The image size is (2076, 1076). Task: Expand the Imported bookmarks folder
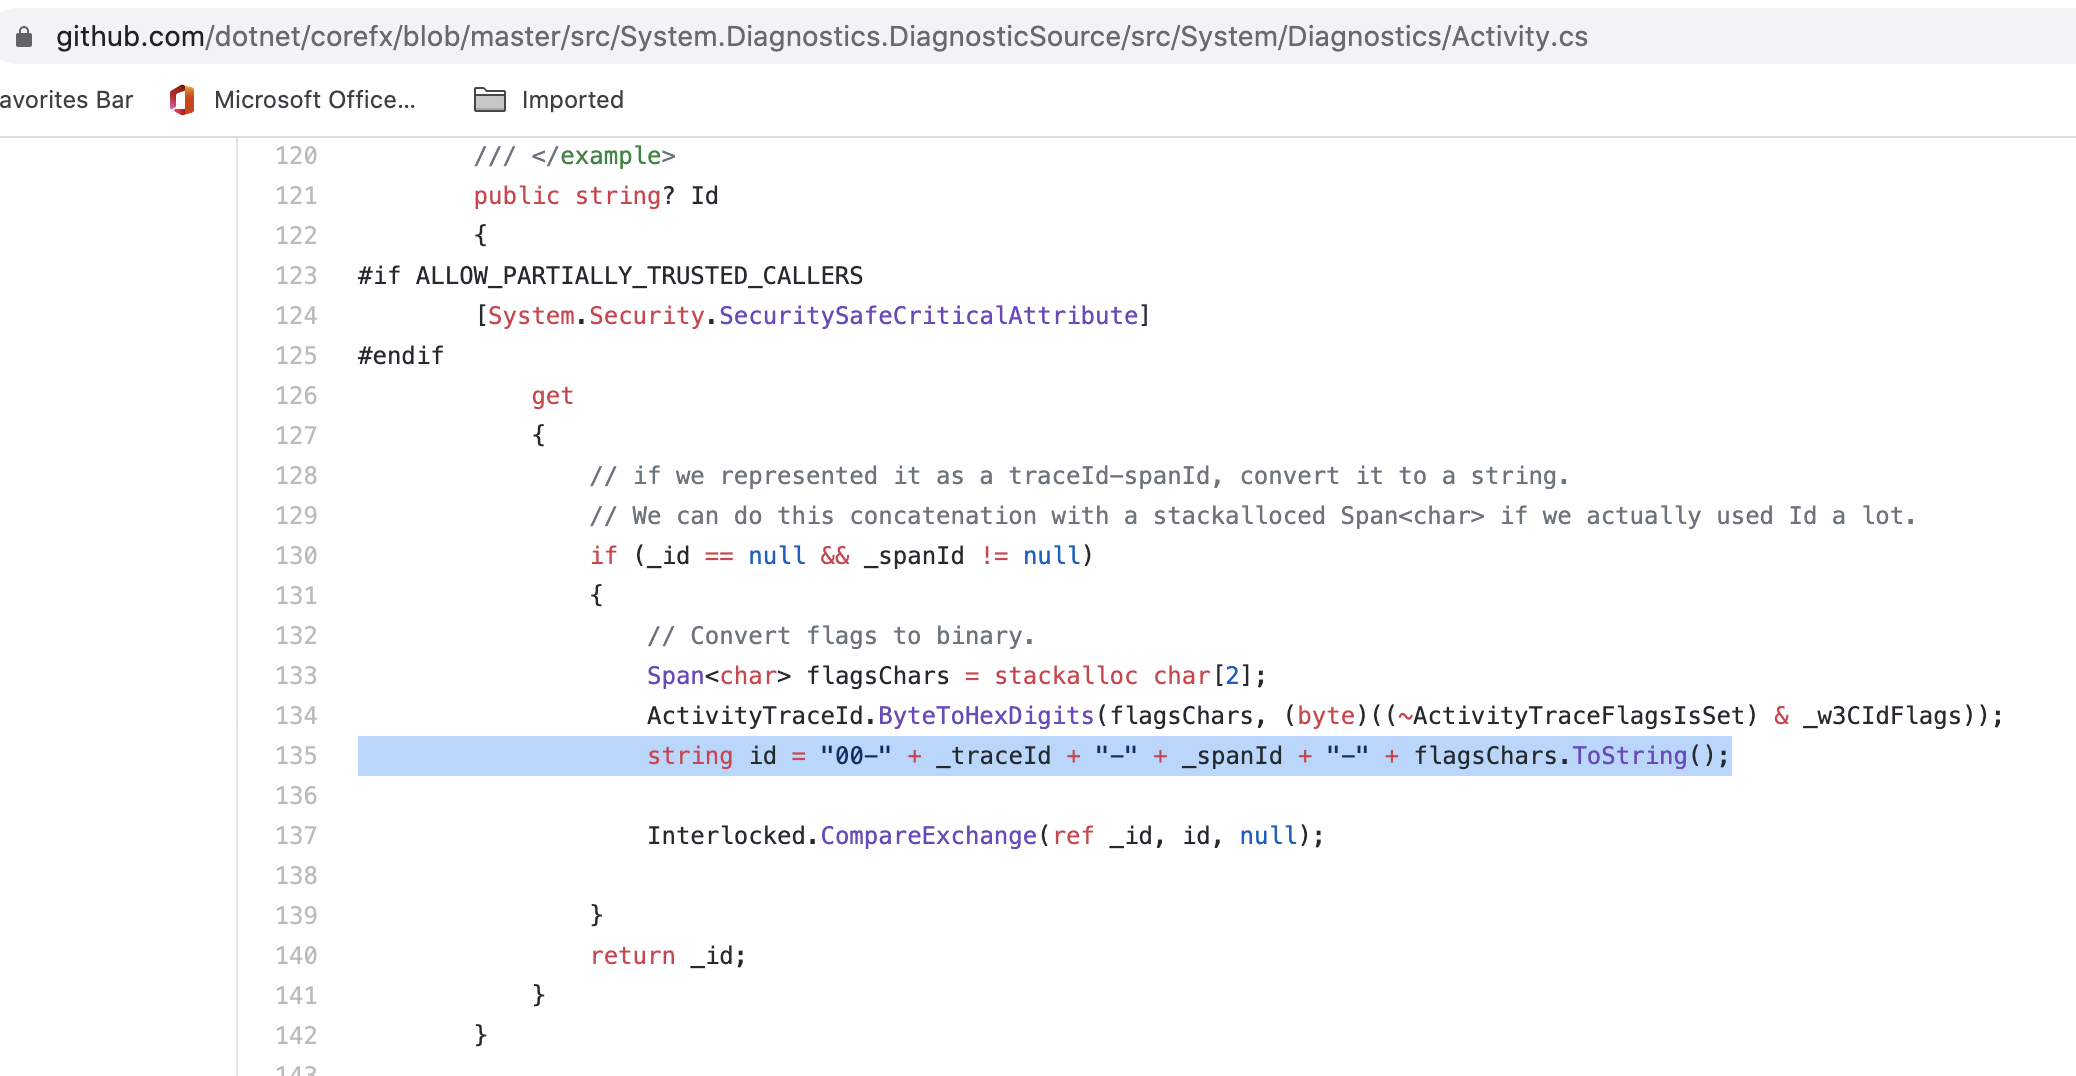click(571, 99)
